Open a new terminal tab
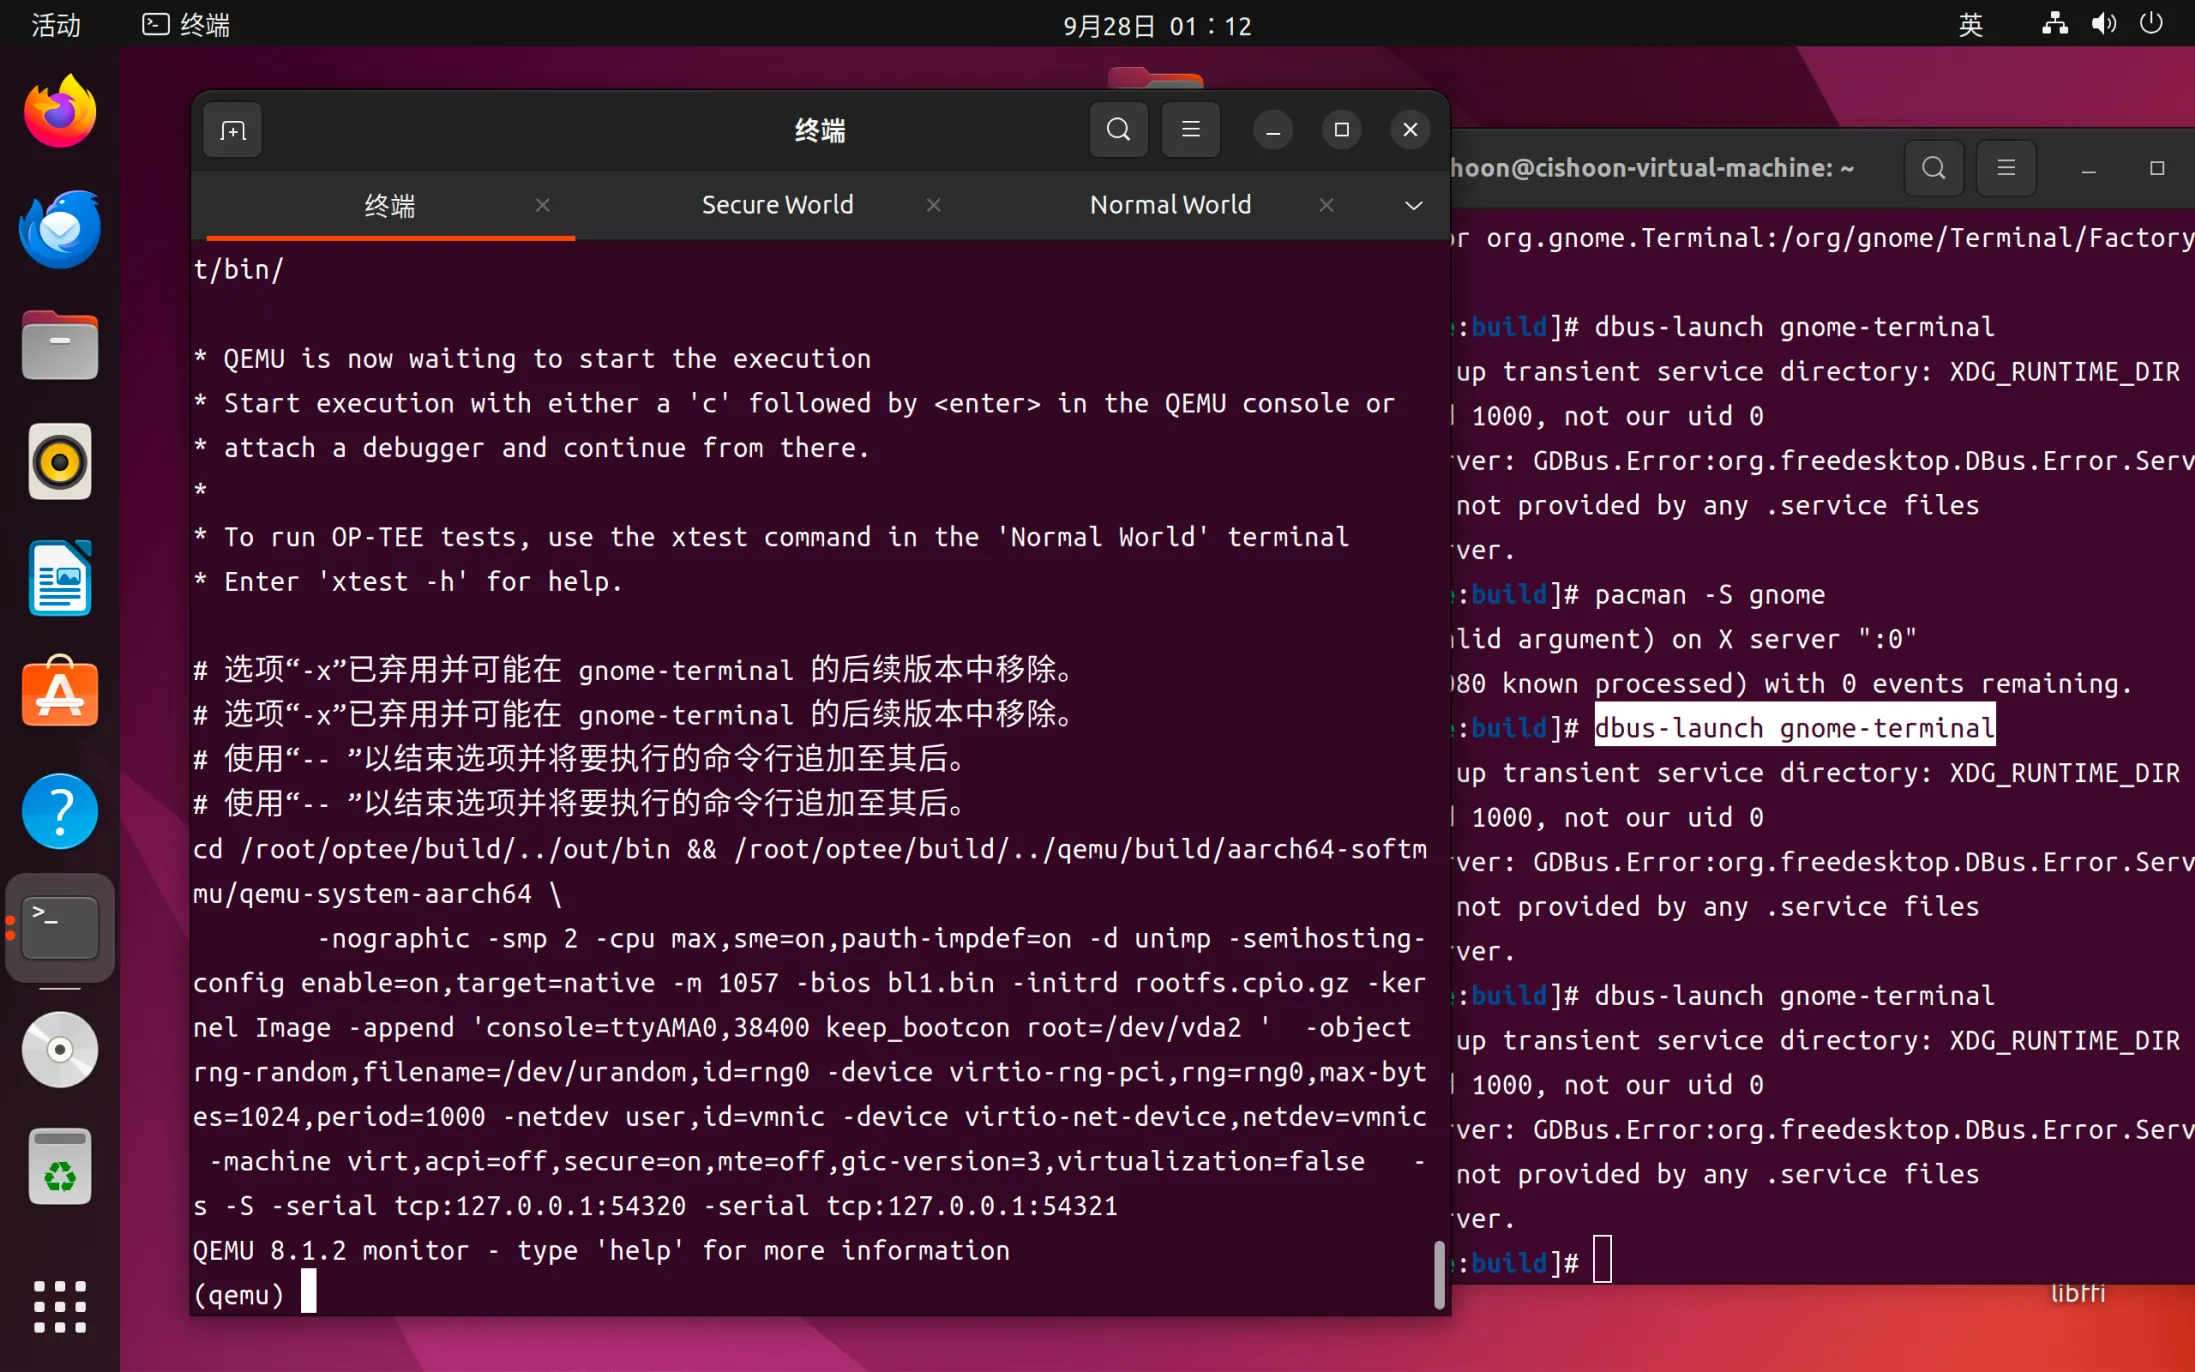The width and height of the screenshot is (2195, 1372). (x=232, y=130)
